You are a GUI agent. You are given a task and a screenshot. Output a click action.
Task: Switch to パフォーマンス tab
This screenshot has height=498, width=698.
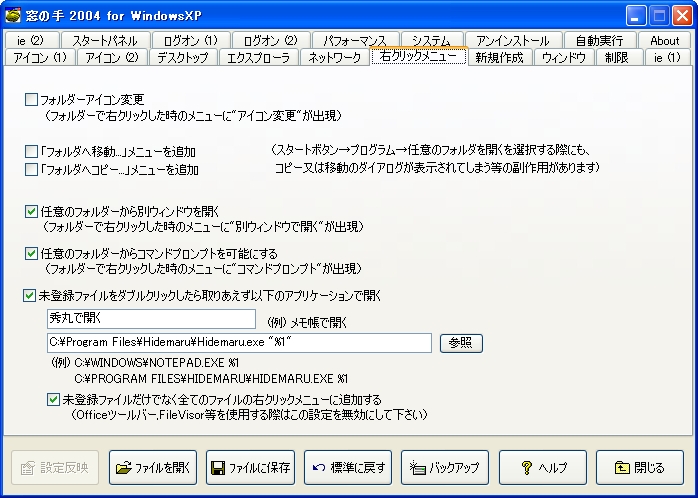[x=355, y=40]
